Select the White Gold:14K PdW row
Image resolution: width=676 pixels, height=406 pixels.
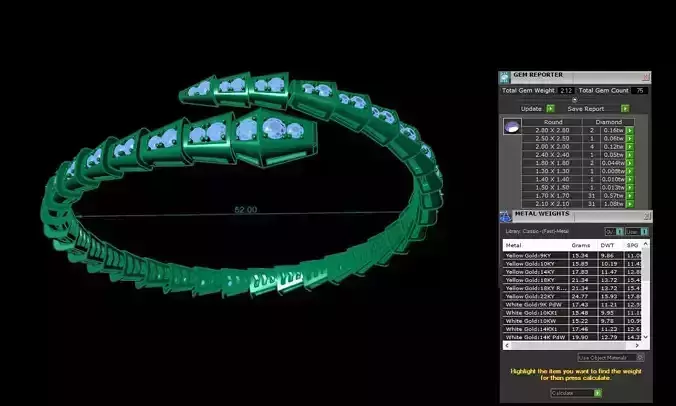(x=572, y=337)
